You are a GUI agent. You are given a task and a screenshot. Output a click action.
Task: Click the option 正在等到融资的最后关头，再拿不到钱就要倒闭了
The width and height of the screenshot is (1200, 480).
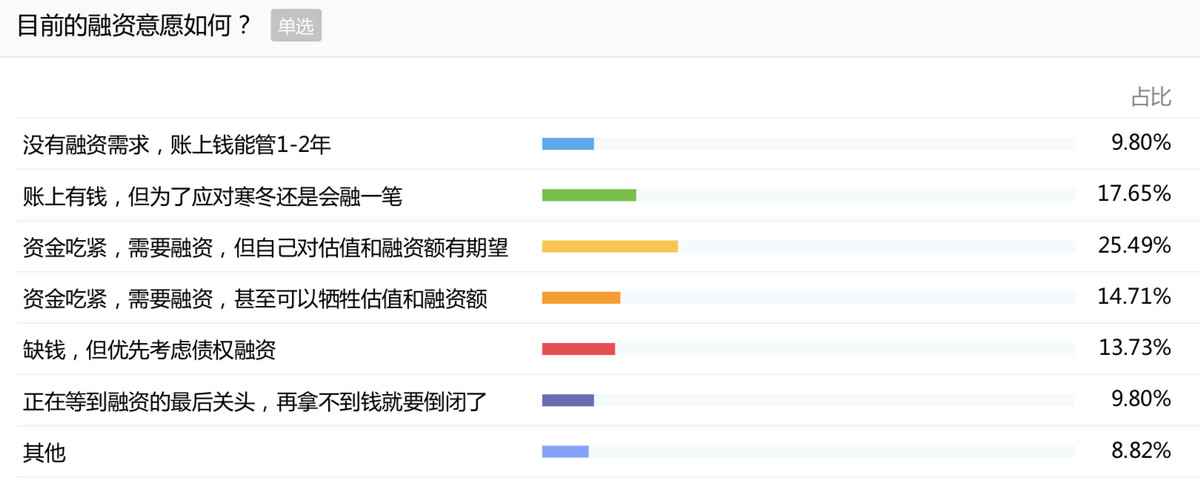coord(255,401)
